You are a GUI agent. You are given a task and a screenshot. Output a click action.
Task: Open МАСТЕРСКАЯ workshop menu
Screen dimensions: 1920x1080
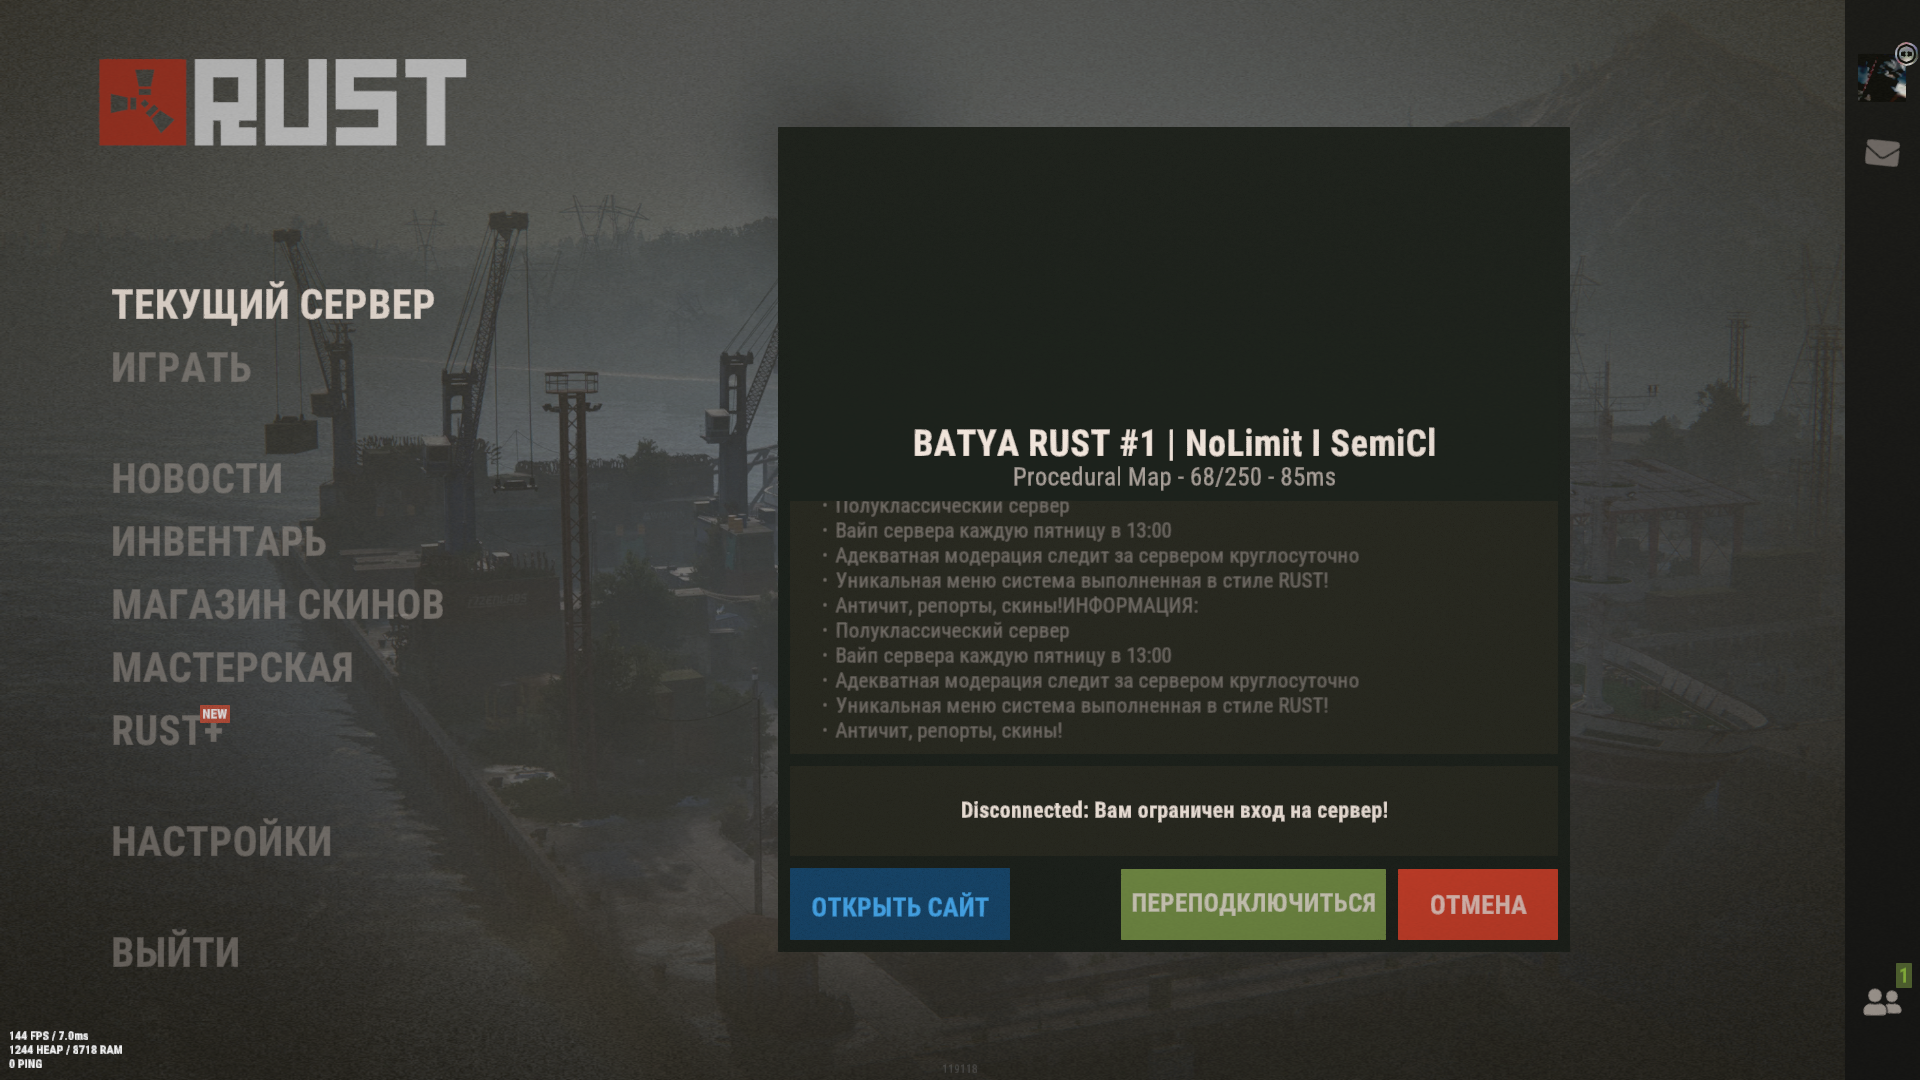click(232, 668)
